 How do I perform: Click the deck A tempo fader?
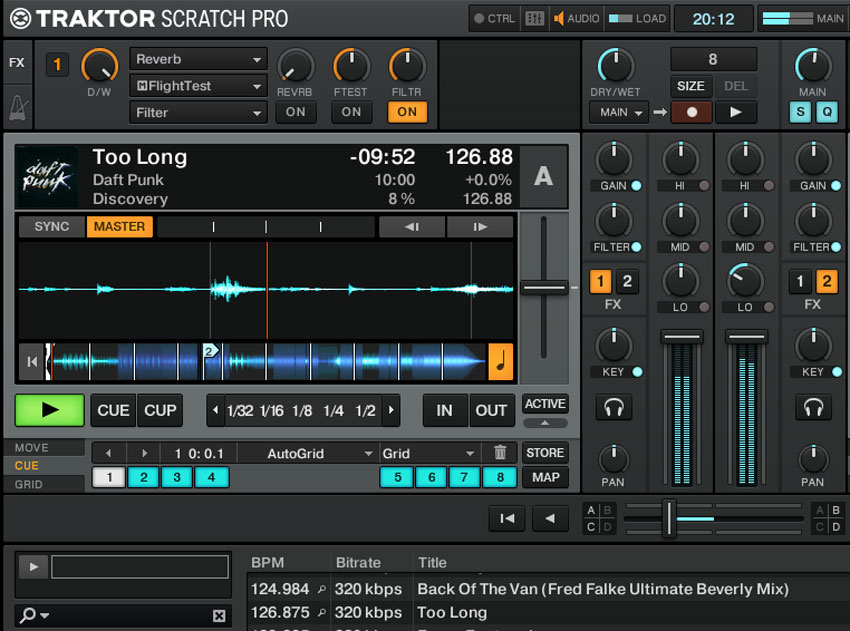click(544, 288)
